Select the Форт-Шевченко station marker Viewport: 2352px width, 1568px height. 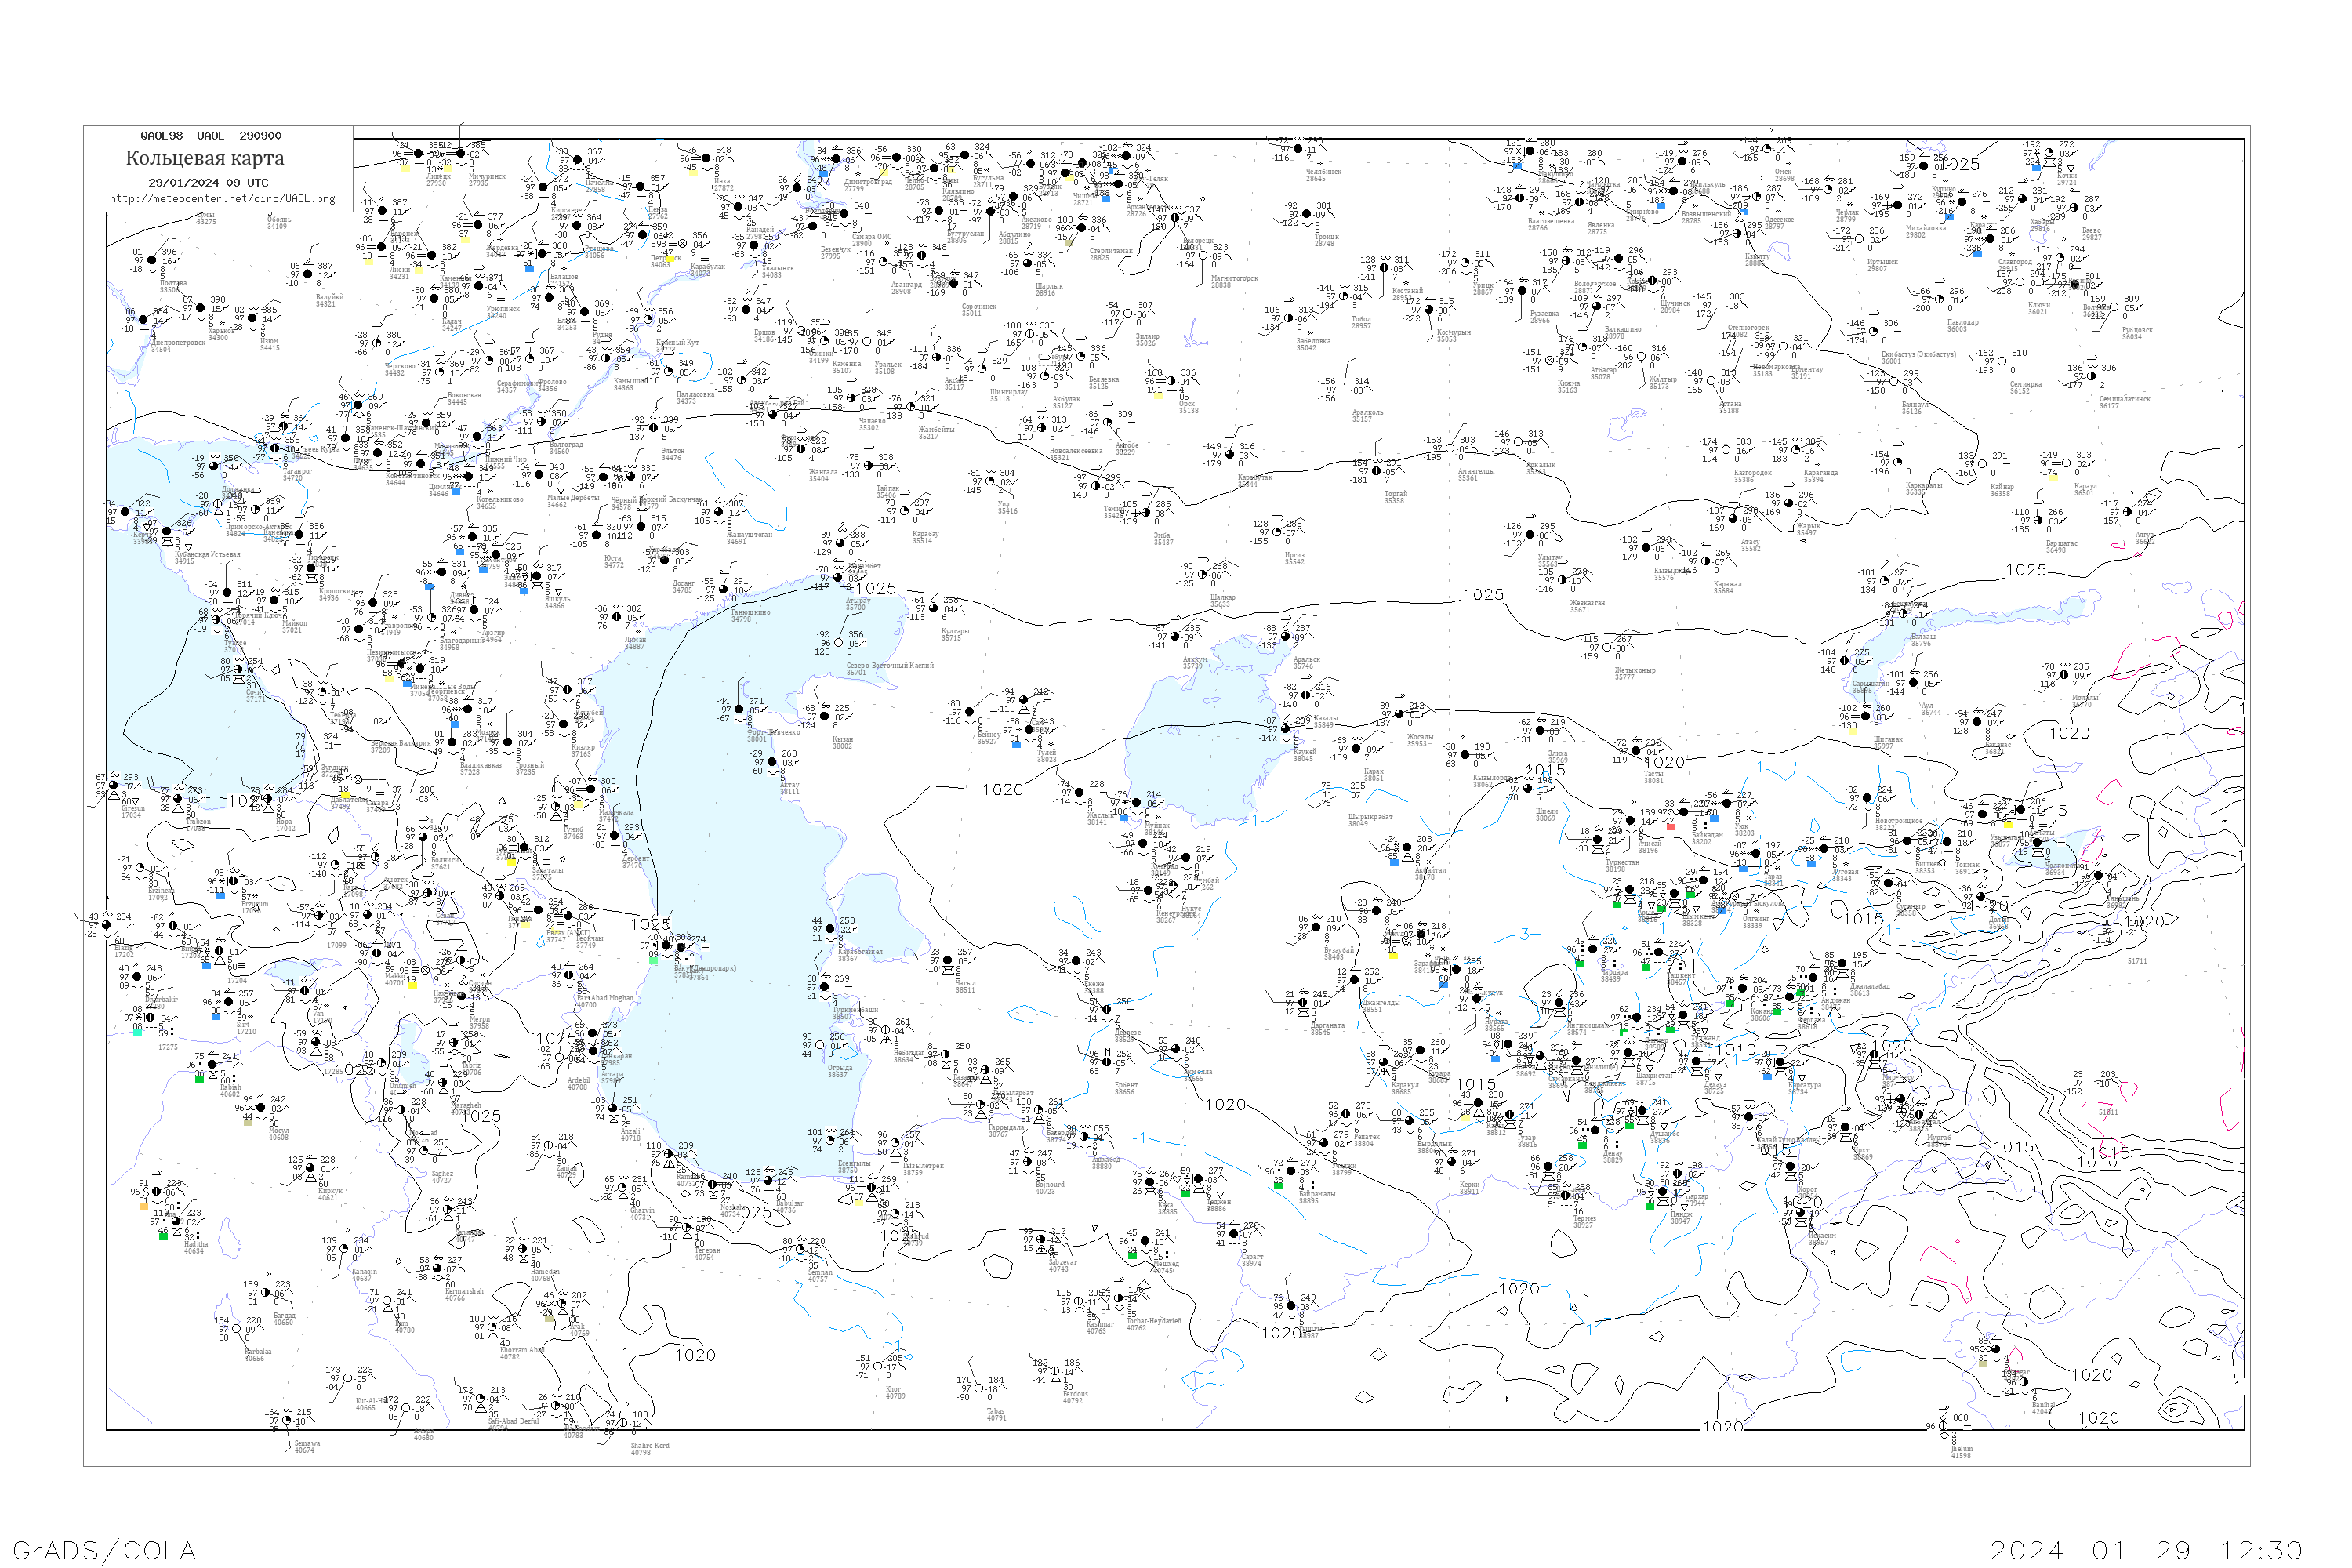(739, 709)
